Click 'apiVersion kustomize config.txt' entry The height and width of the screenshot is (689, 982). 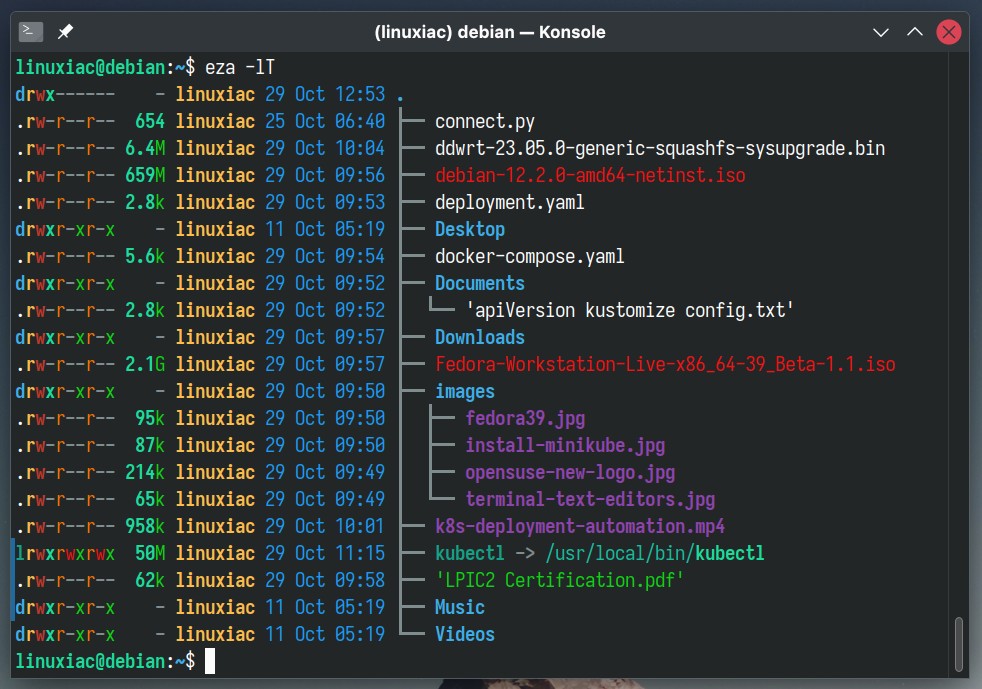click(x=629, y=310)
